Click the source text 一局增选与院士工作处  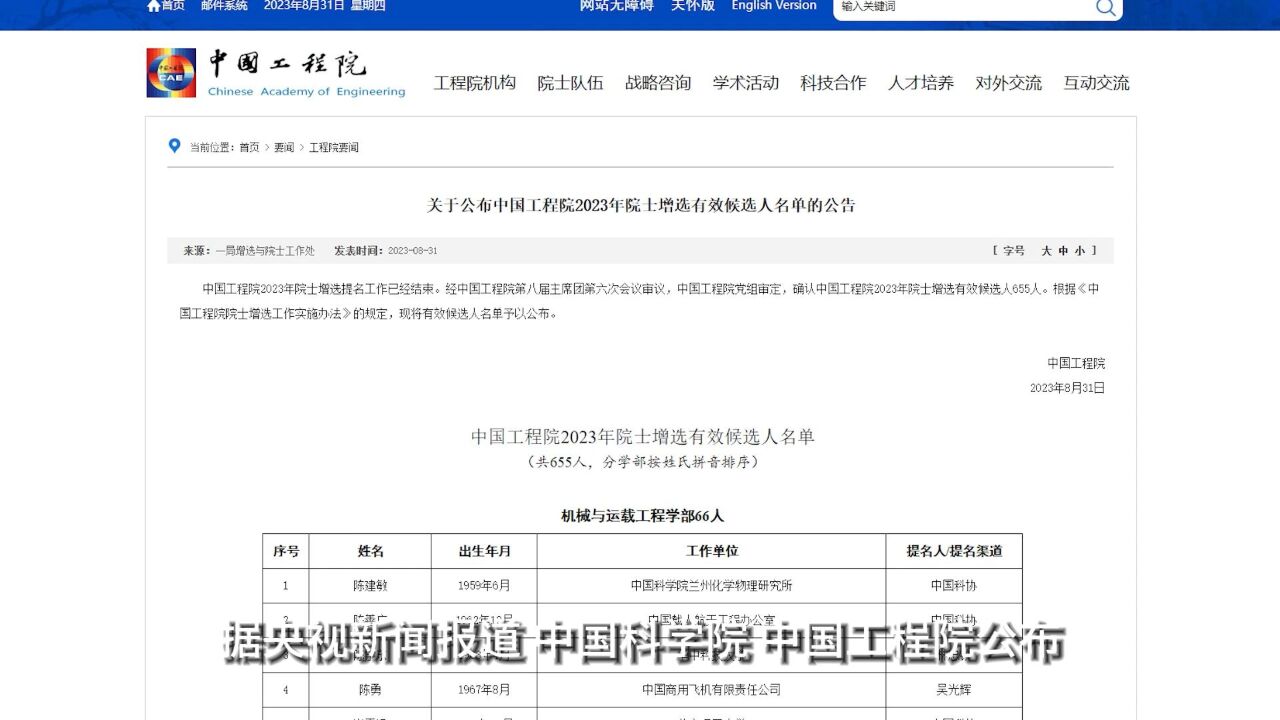265,251
